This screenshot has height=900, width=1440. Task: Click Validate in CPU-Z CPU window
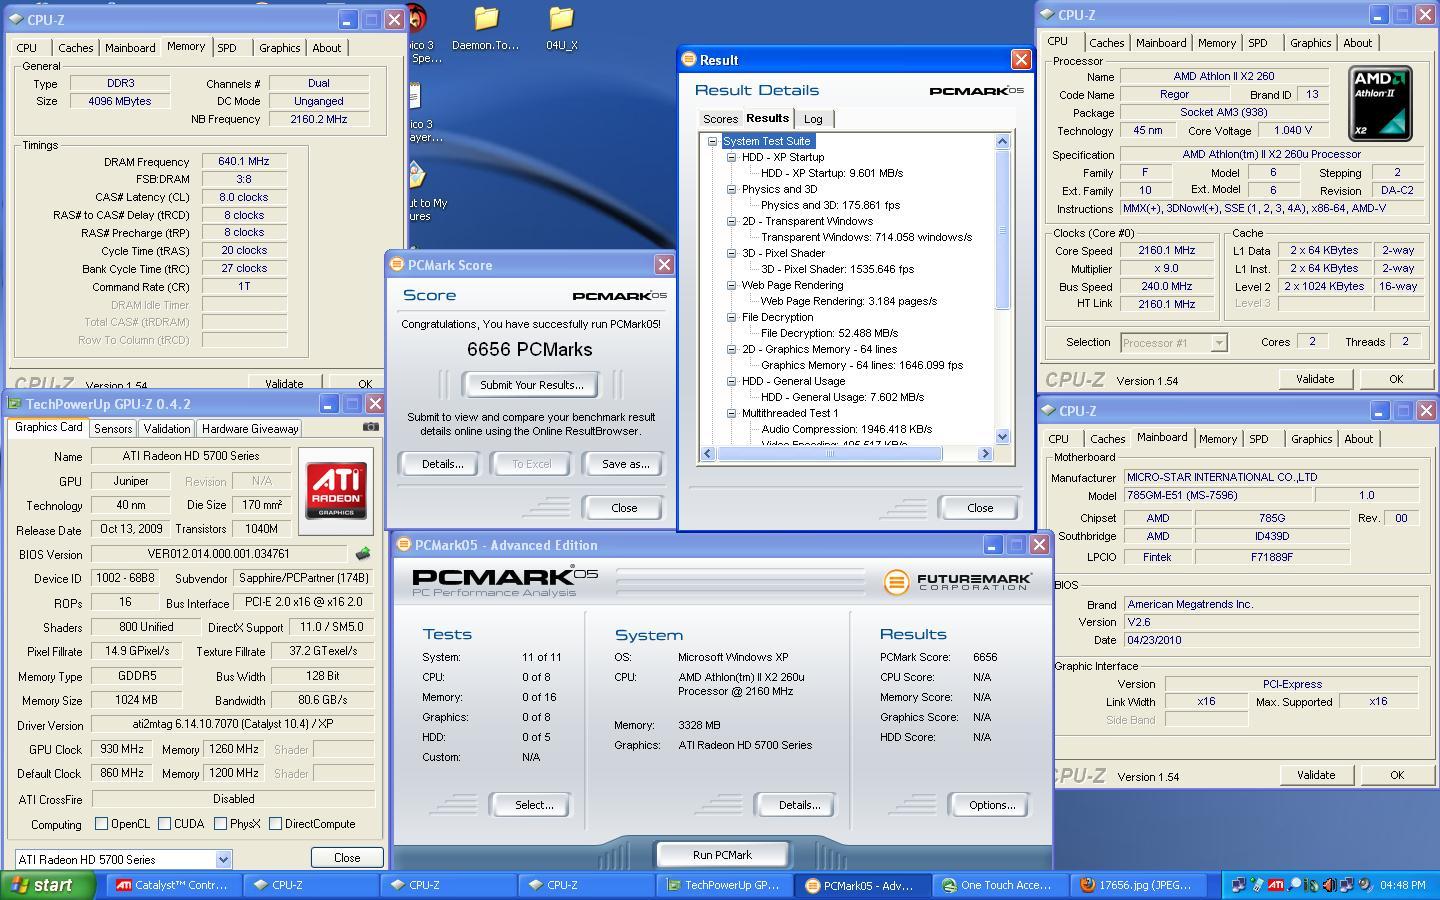(1315, 379)
